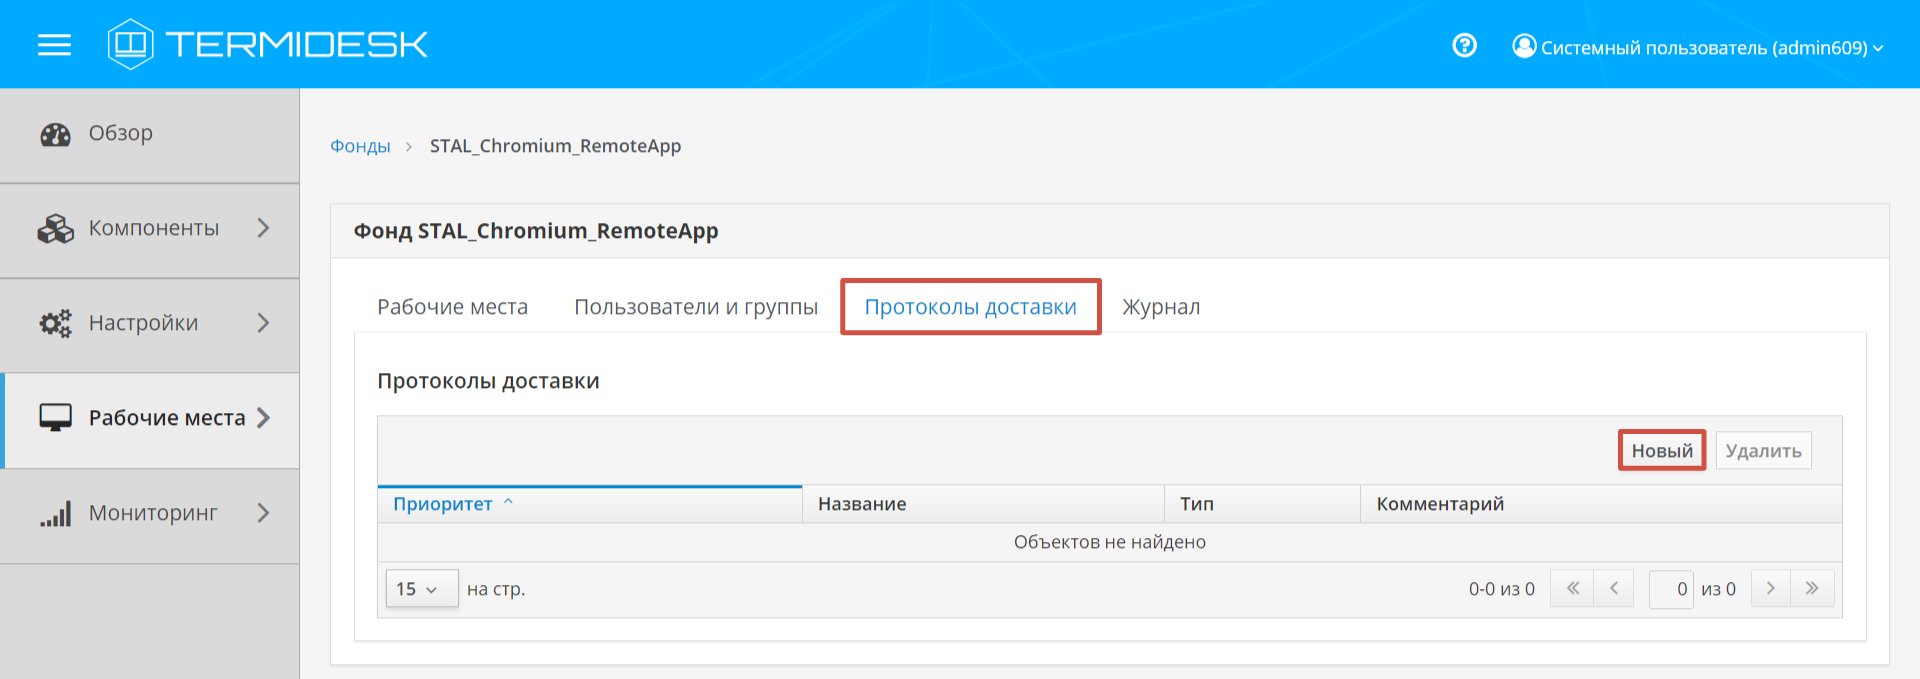Follow the Фонды breadcrumb link
1920x679 pixels.
click(x=360, y=146)
